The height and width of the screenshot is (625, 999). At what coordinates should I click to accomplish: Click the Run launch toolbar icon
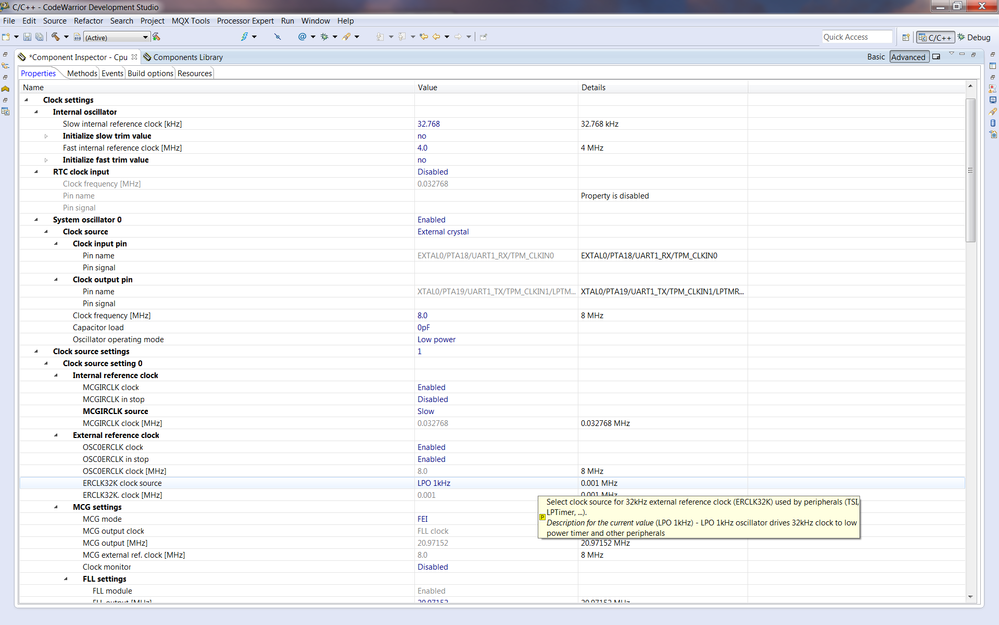tap(346, 37)
